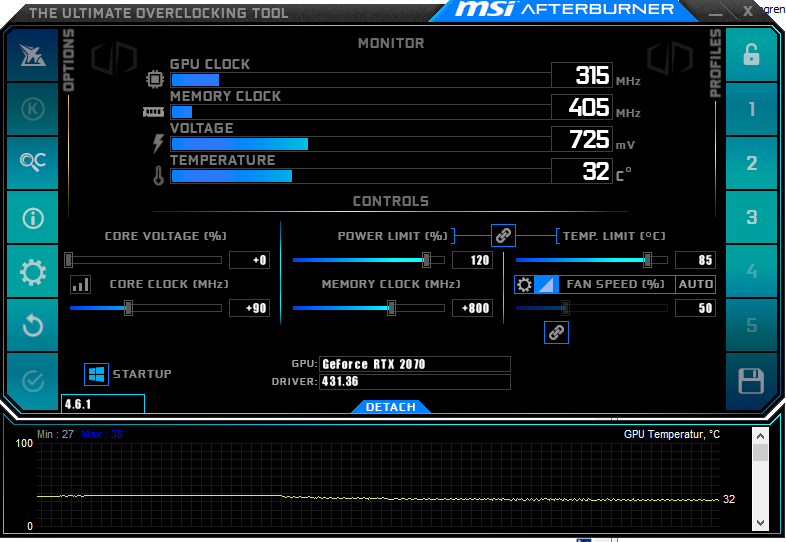Toggle Windows STARTUP apply button
This screenshot has width=786, height=542.
tap(96, 374)
